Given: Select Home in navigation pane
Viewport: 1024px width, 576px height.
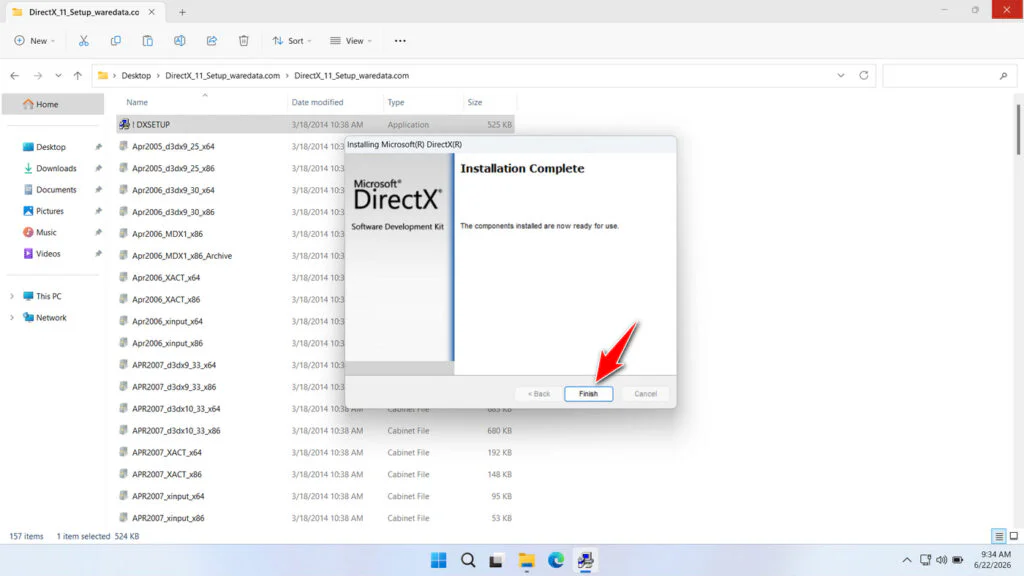Looking at the screenshot, I should pyautogui.click(x=53, y=104).
